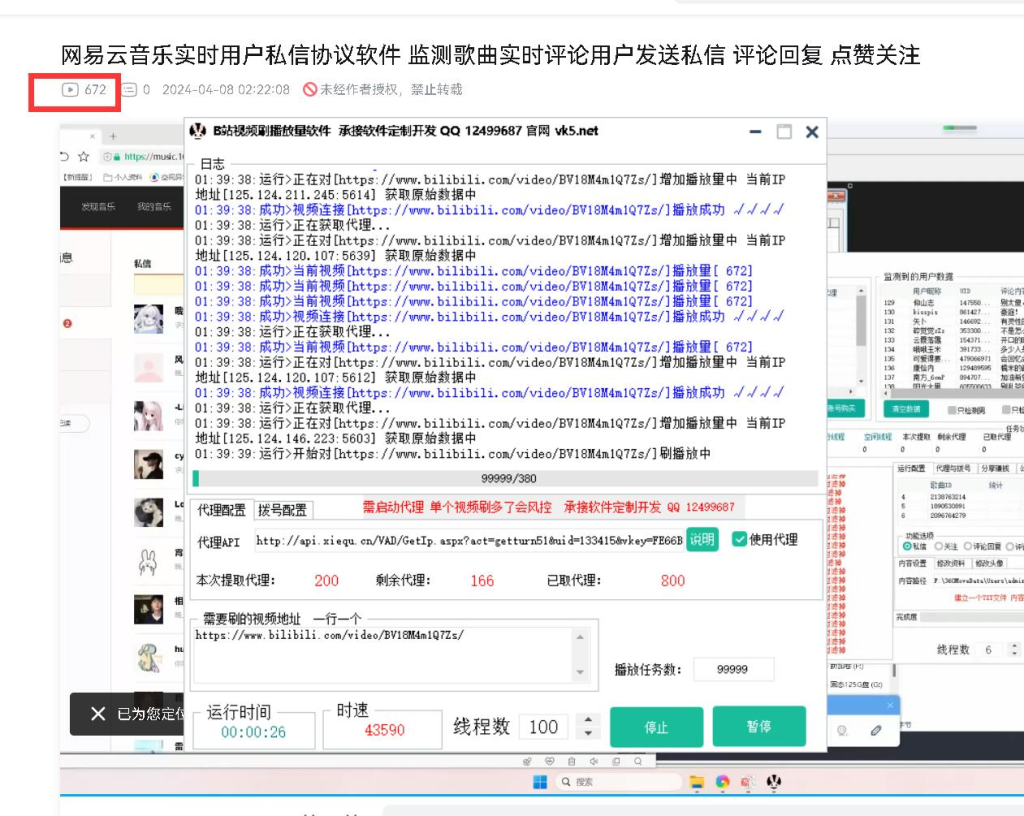Viewport: 1024px width, 816px height.
Task: Click the green 停止 button
Action: point(656,727)
